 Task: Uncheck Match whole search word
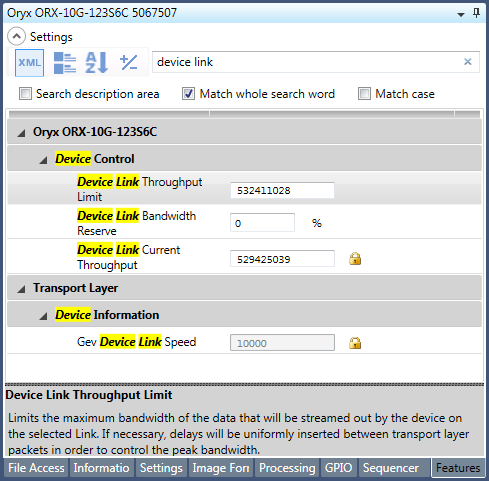pyautogui.click(x=188, y=94)
